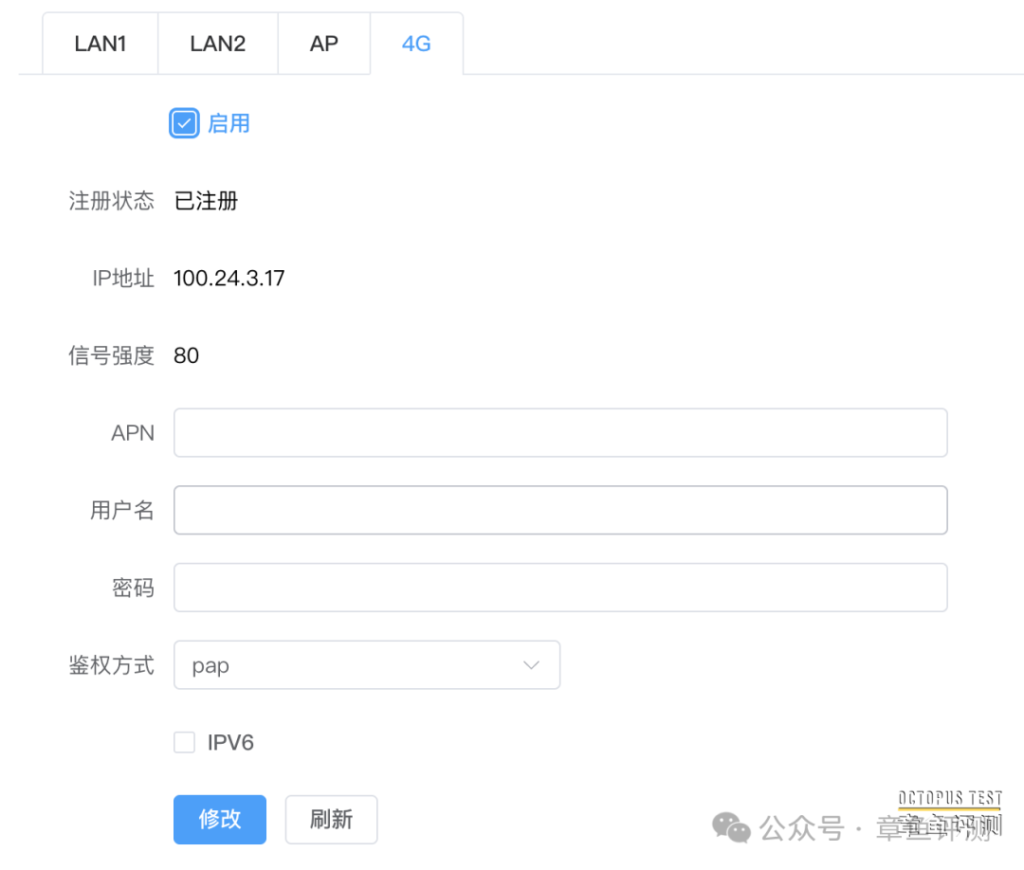
Task: Open the 鉴权方式 authentication dropdown
Action: [367, 664]
